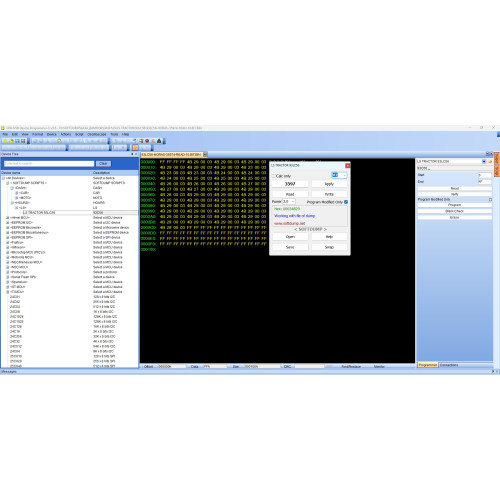This screenshot has height=500, width=500.
Task: Click the device search text field
Action: (x=49, y=164)
